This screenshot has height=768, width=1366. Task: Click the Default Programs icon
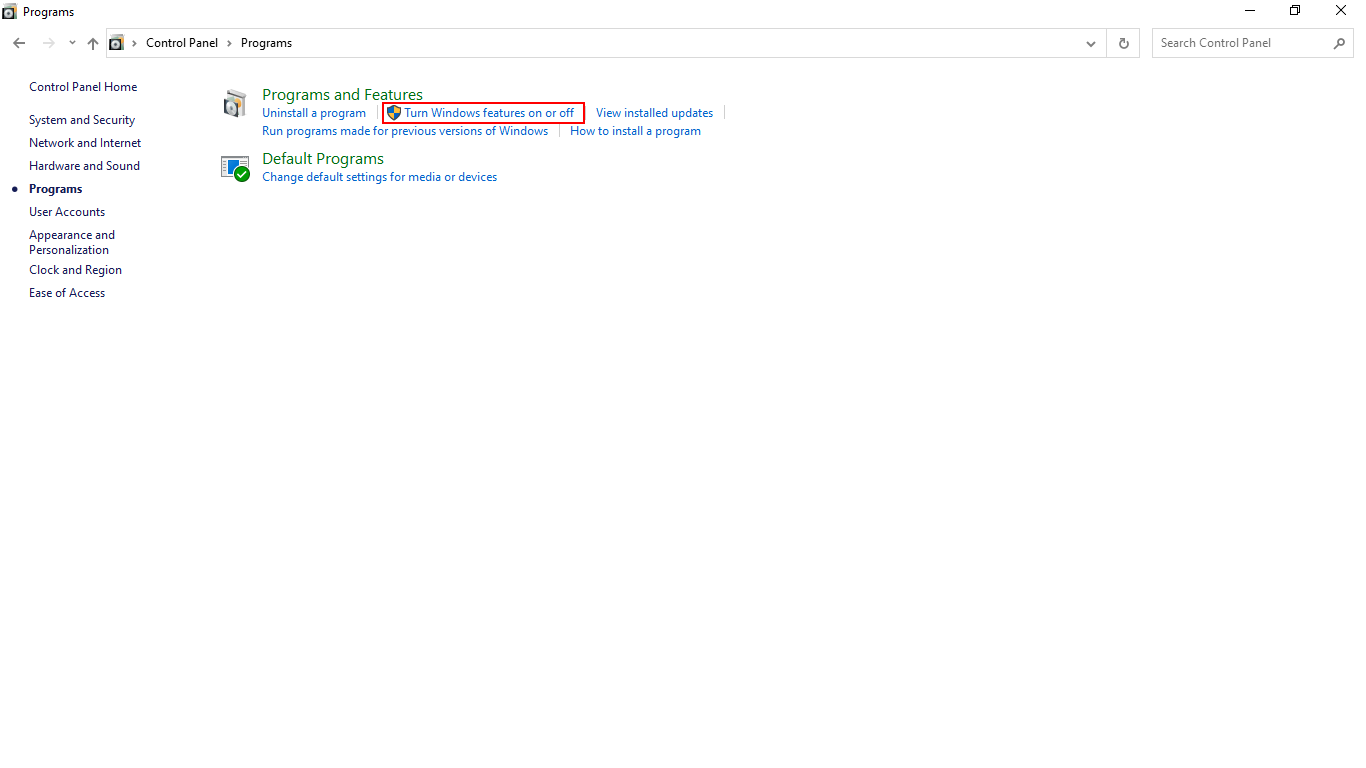click(235, 168)
